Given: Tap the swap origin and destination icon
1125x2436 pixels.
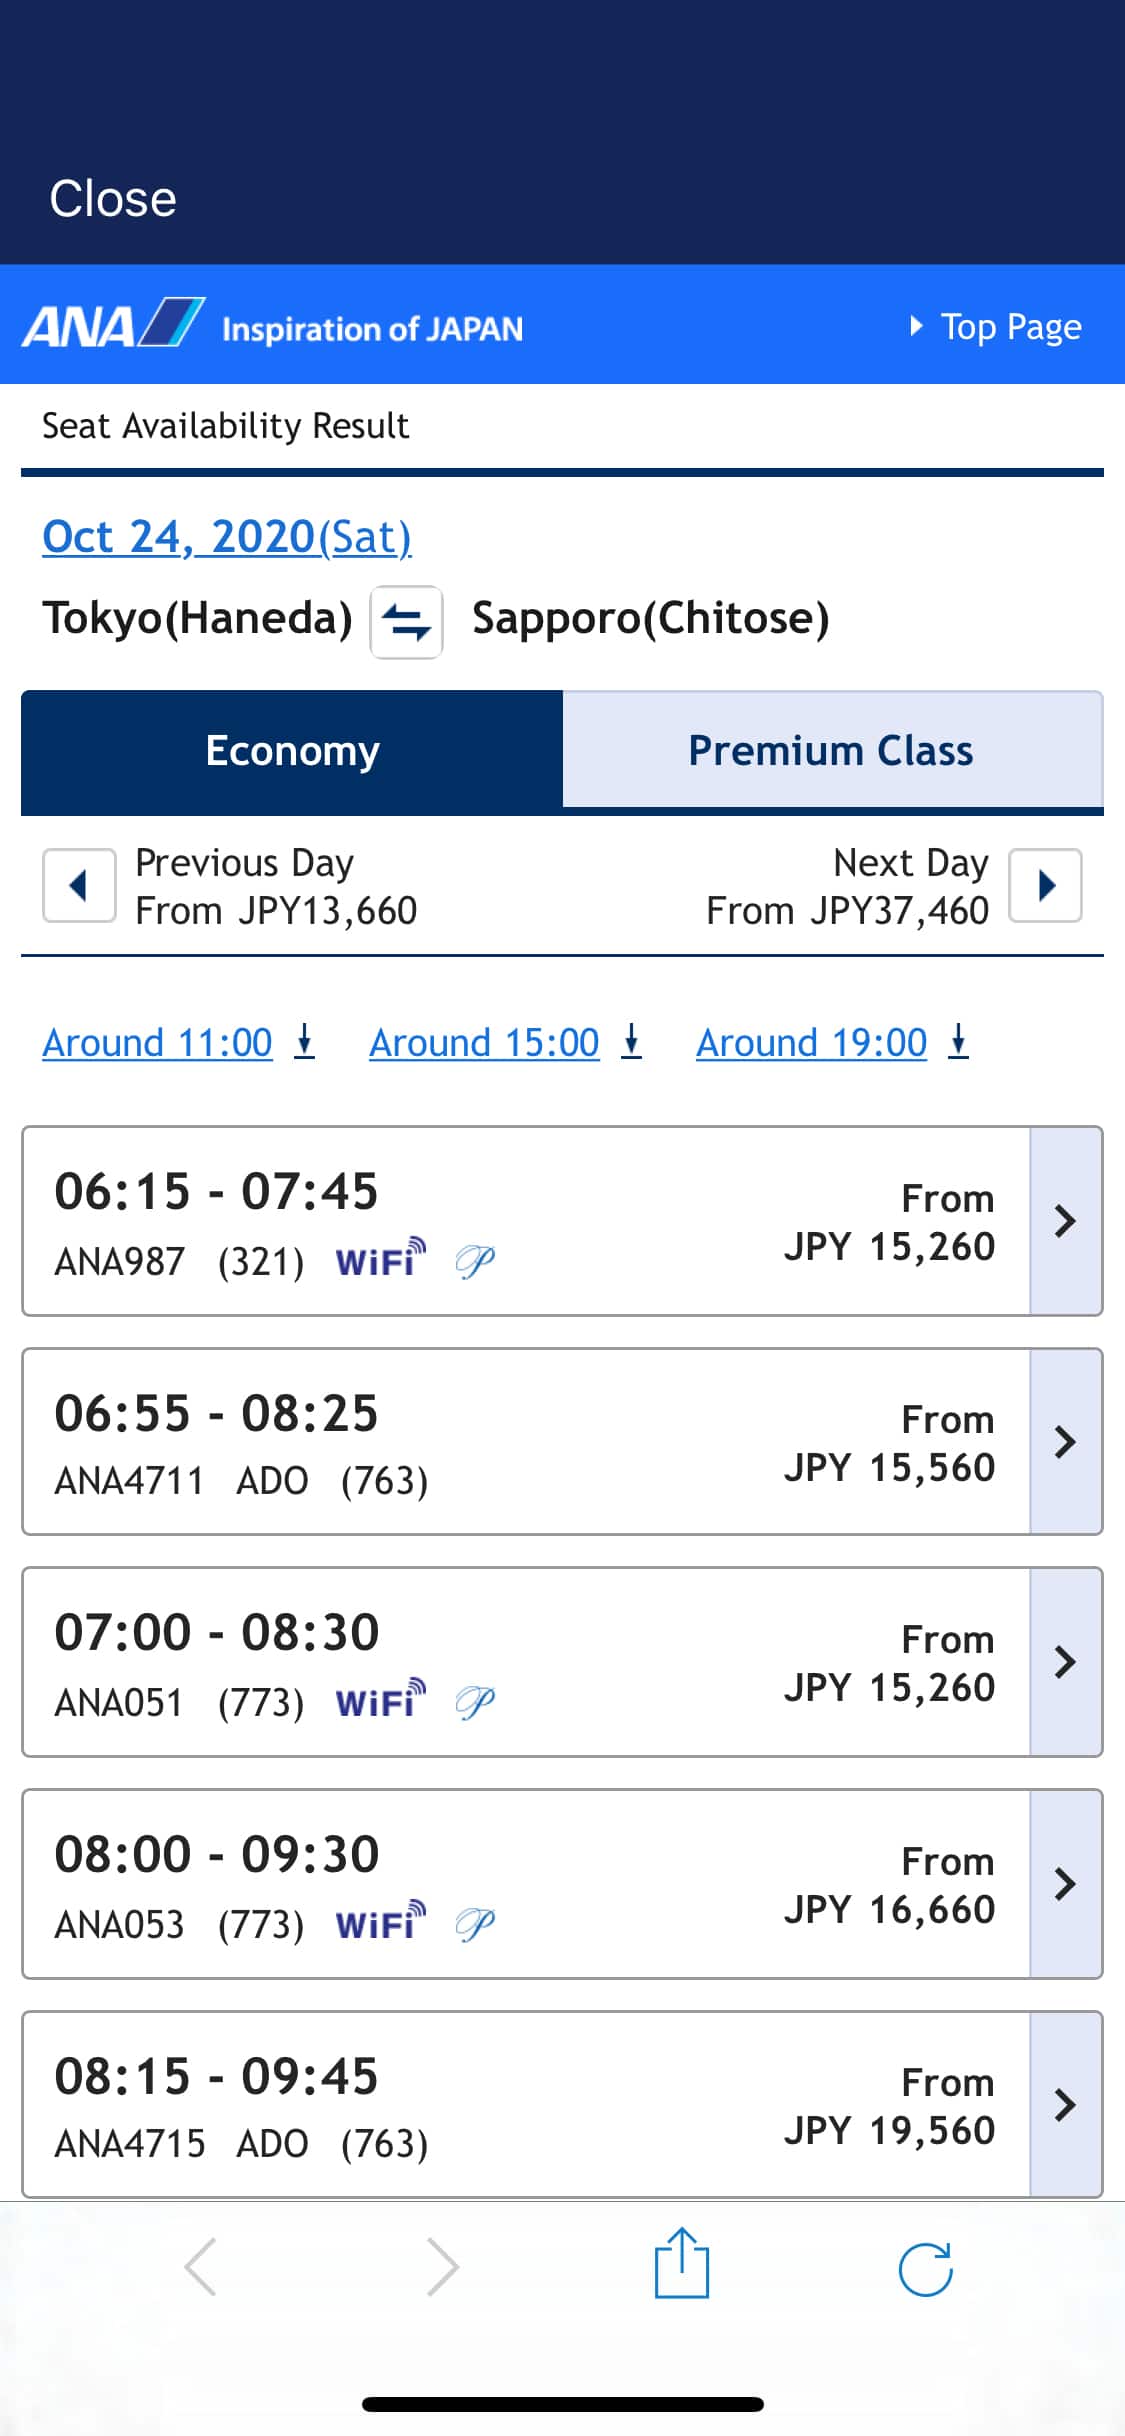Looking at the screenshot, I should pos(406,622).
